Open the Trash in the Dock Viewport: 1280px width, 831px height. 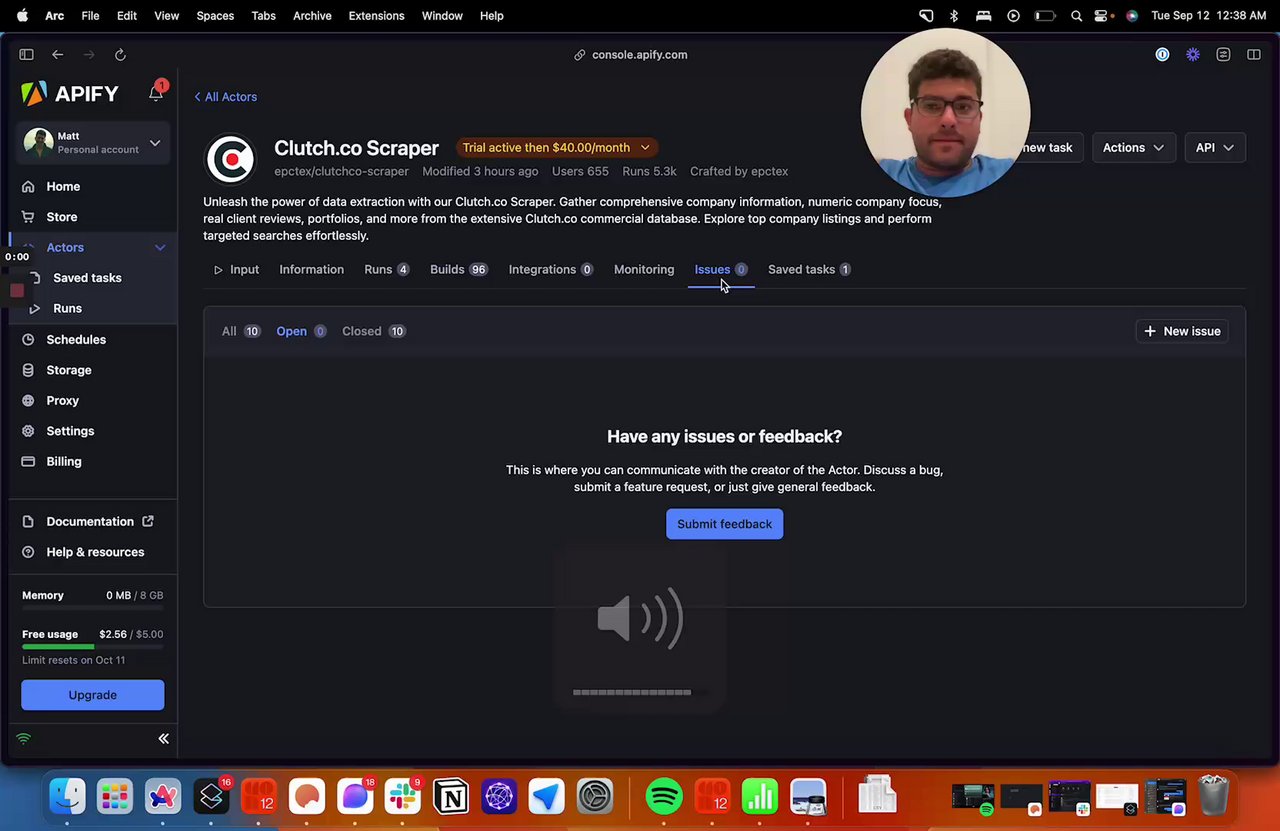pos(1213,797)
